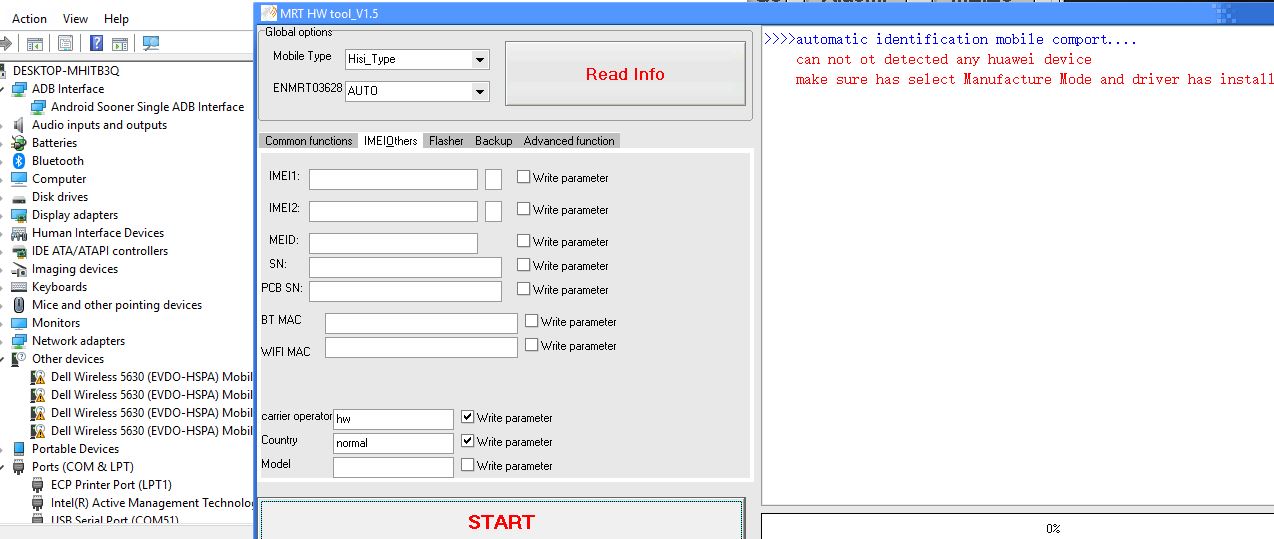Enable Write parameter for IMEI2
Viewport: 1274px width, 539px height.
[523, 209]
